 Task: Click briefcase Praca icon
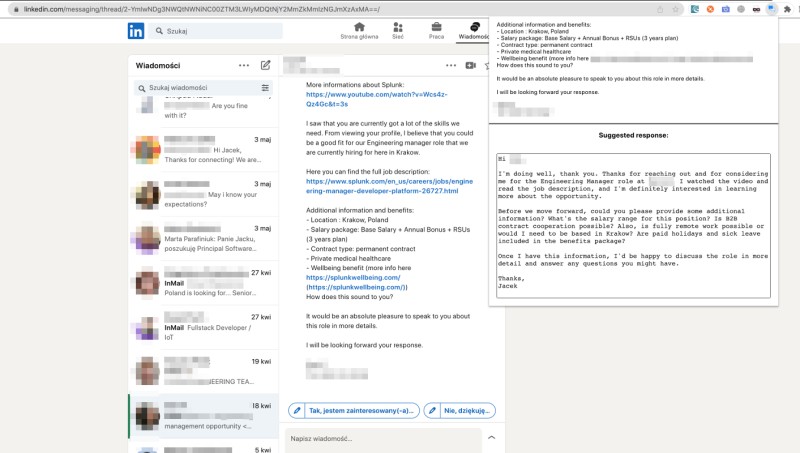[x=436, y=27]
